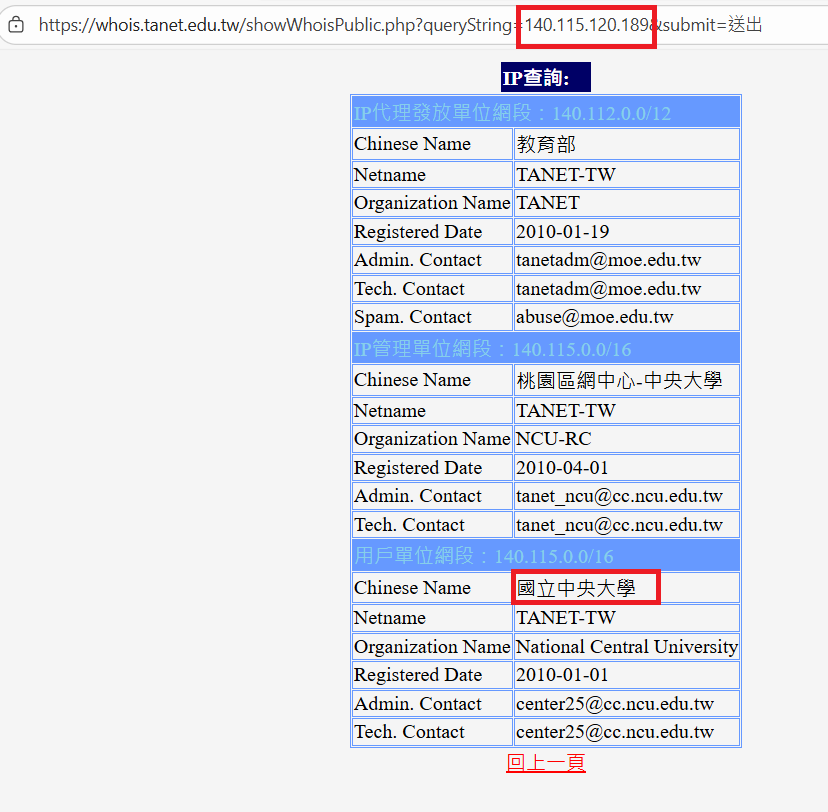The width and height of the screenshot is (828, 812).
Task: Click the whois.tanet.edu.tw URL in address bar
Action: [400, 25]
